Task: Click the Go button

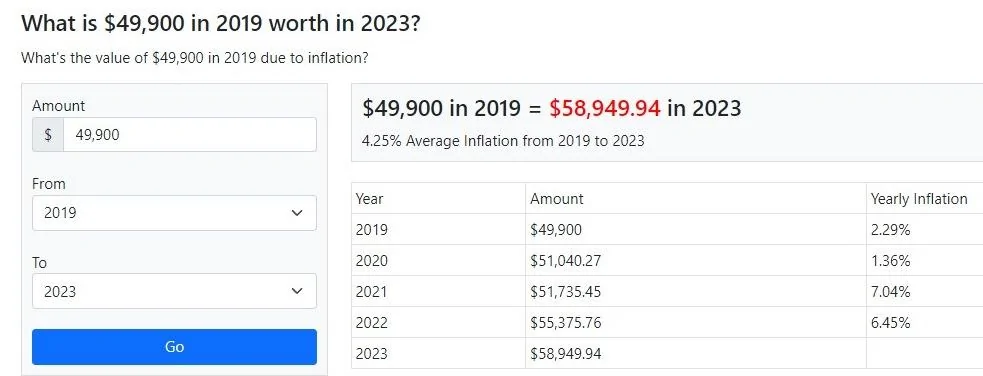Action: click(x=174, y=347)
